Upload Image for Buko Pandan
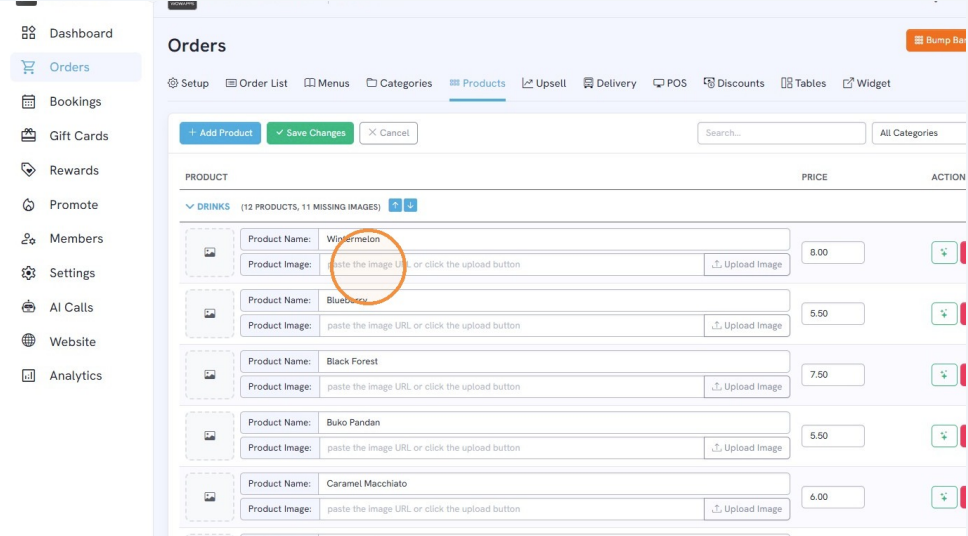This screenshot has height=536, width=968. click(x=747, y=448)
